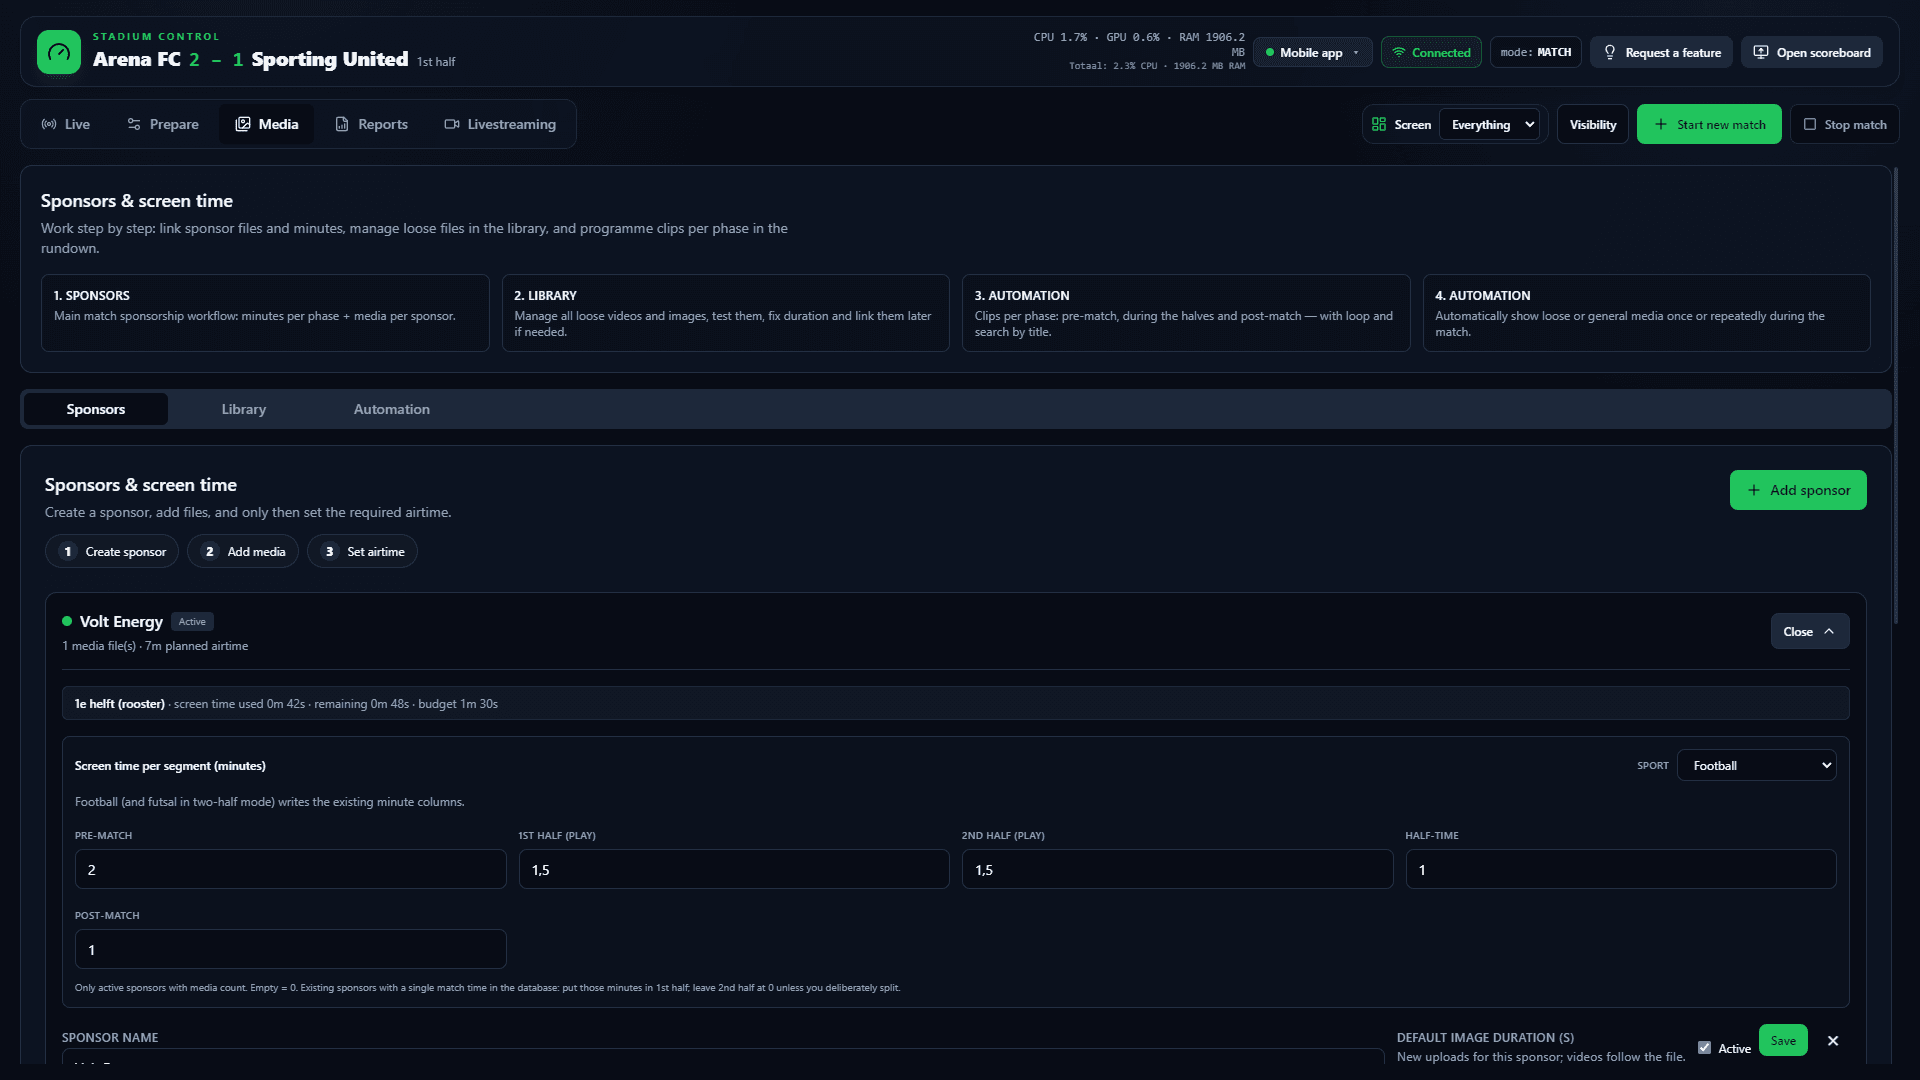The width and height of the screenshot is (1920, 1080).
Task: Toggle the mode MATCH indicator
Action: [x=1535, y=52]
